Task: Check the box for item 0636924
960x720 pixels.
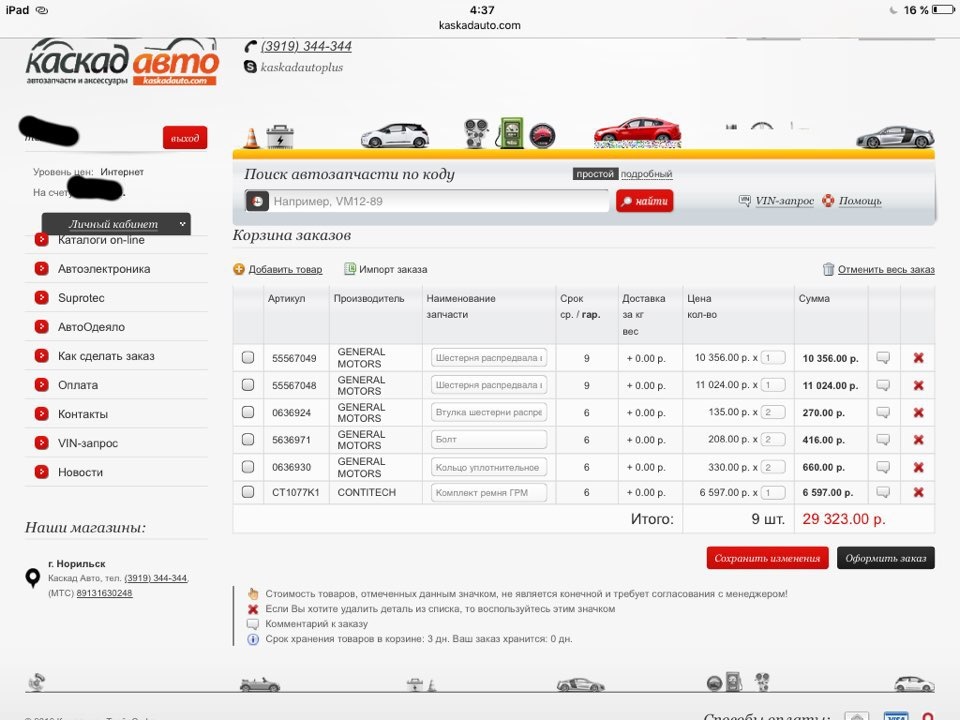Action: tap(248, 412)
